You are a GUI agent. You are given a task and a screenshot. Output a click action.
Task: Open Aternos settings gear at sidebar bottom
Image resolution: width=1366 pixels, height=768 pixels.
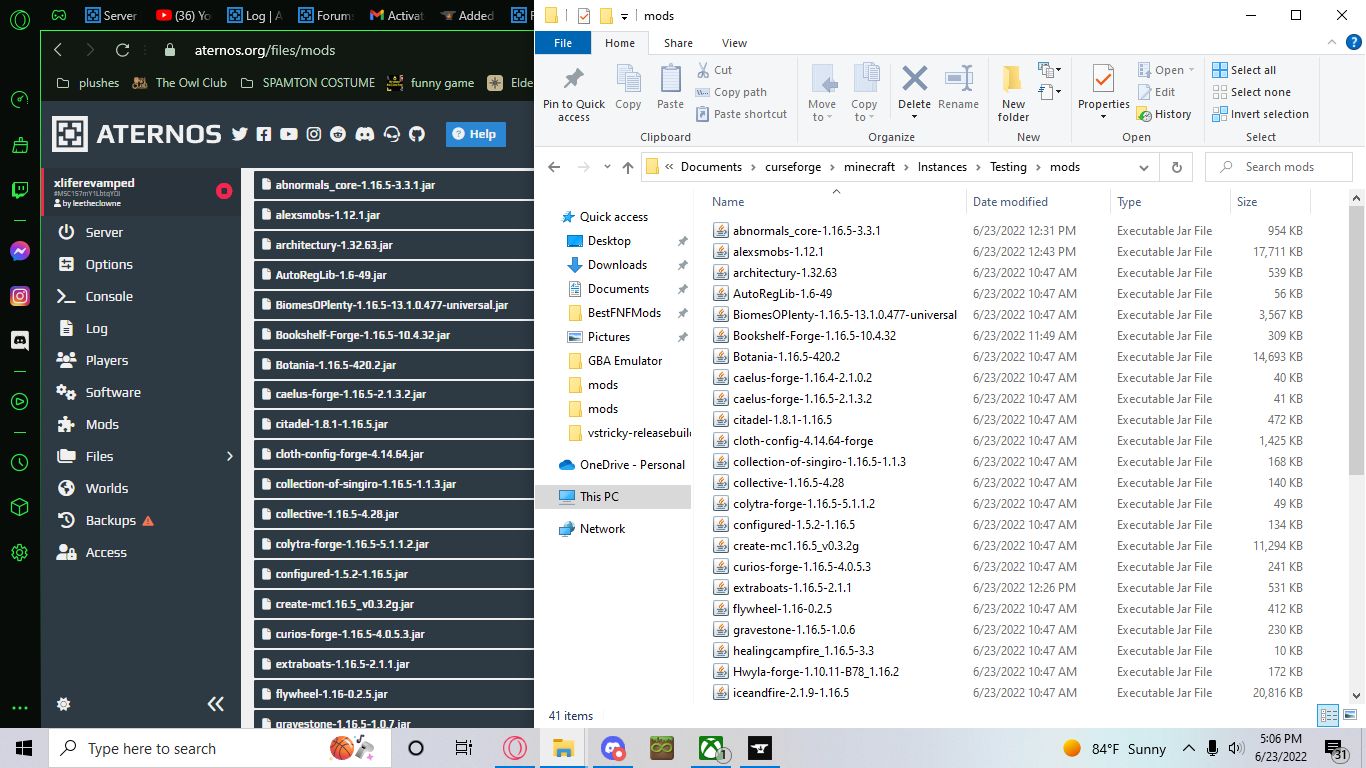(64, 704)
